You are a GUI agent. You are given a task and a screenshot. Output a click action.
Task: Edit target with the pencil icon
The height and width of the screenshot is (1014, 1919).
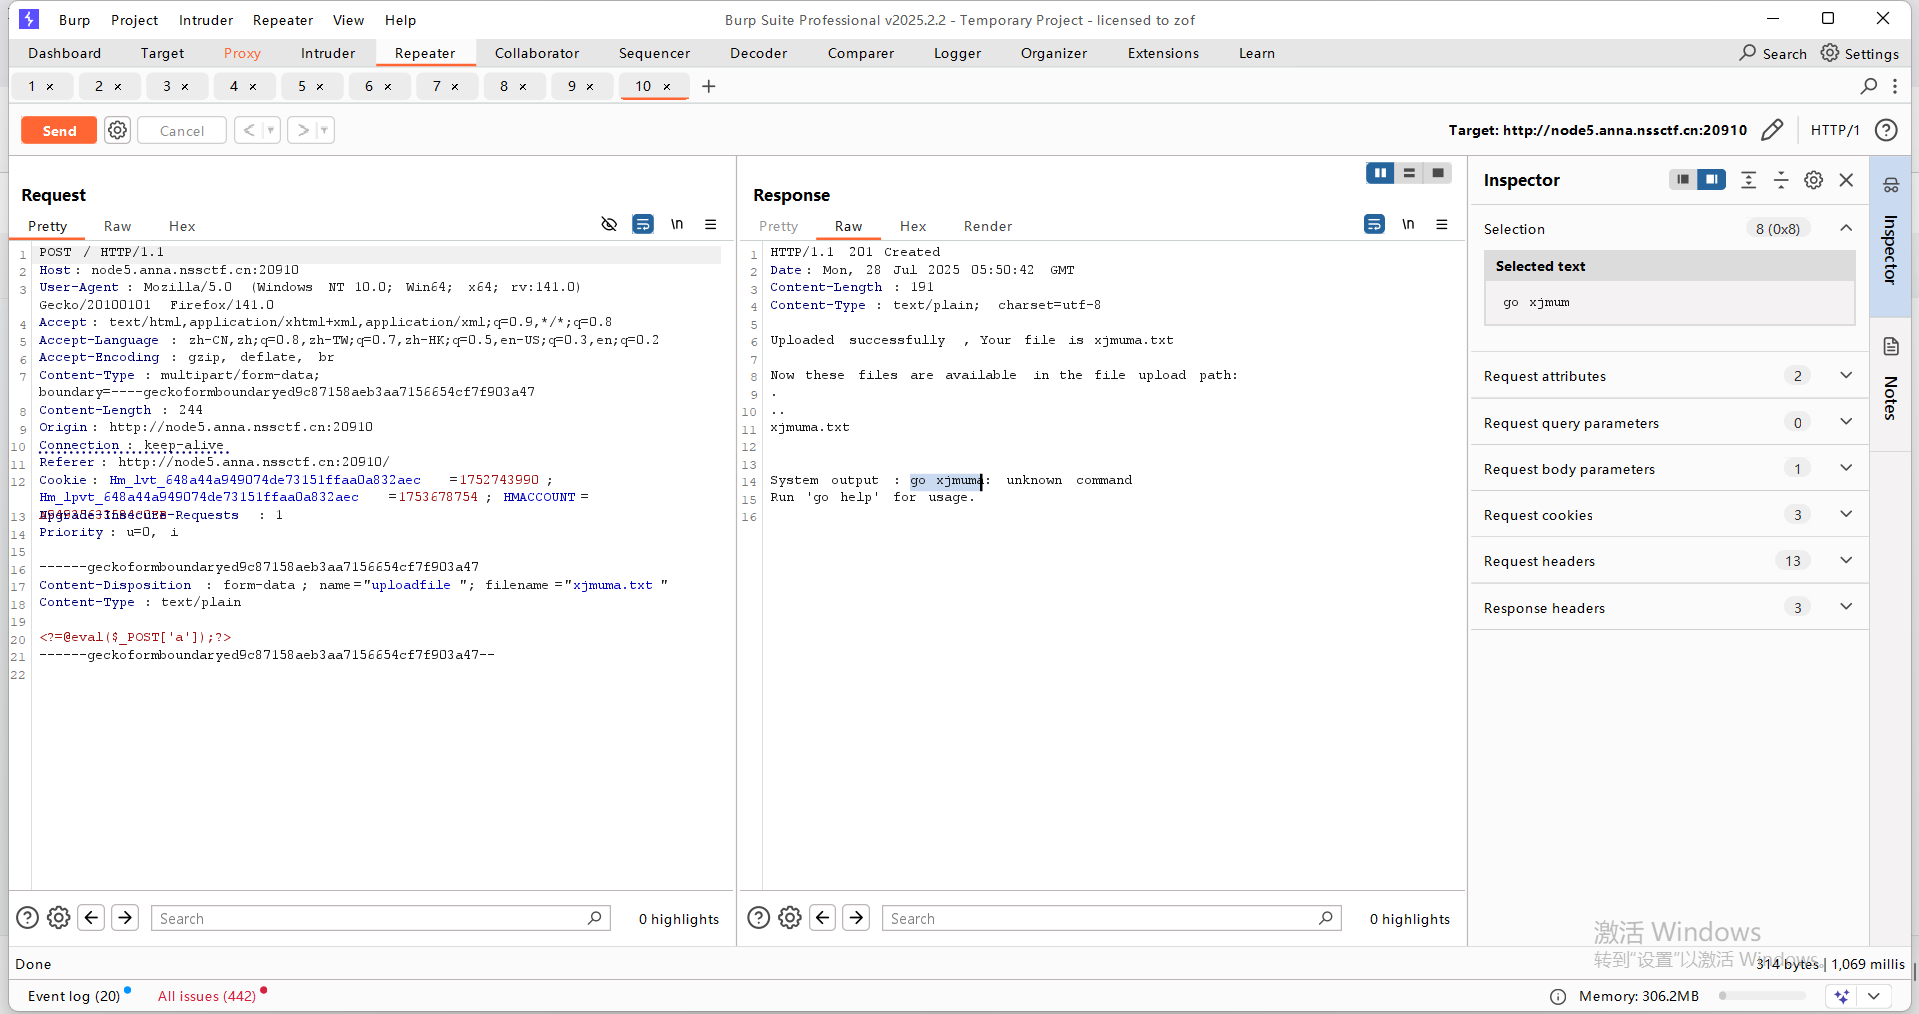pyautogui.click(x=1772, y=130)
